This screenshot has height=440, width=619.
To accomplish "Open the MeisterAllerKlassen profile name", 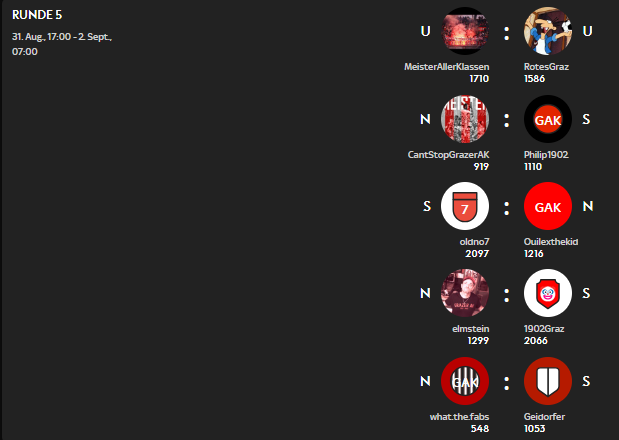I will tap(446, 67).
